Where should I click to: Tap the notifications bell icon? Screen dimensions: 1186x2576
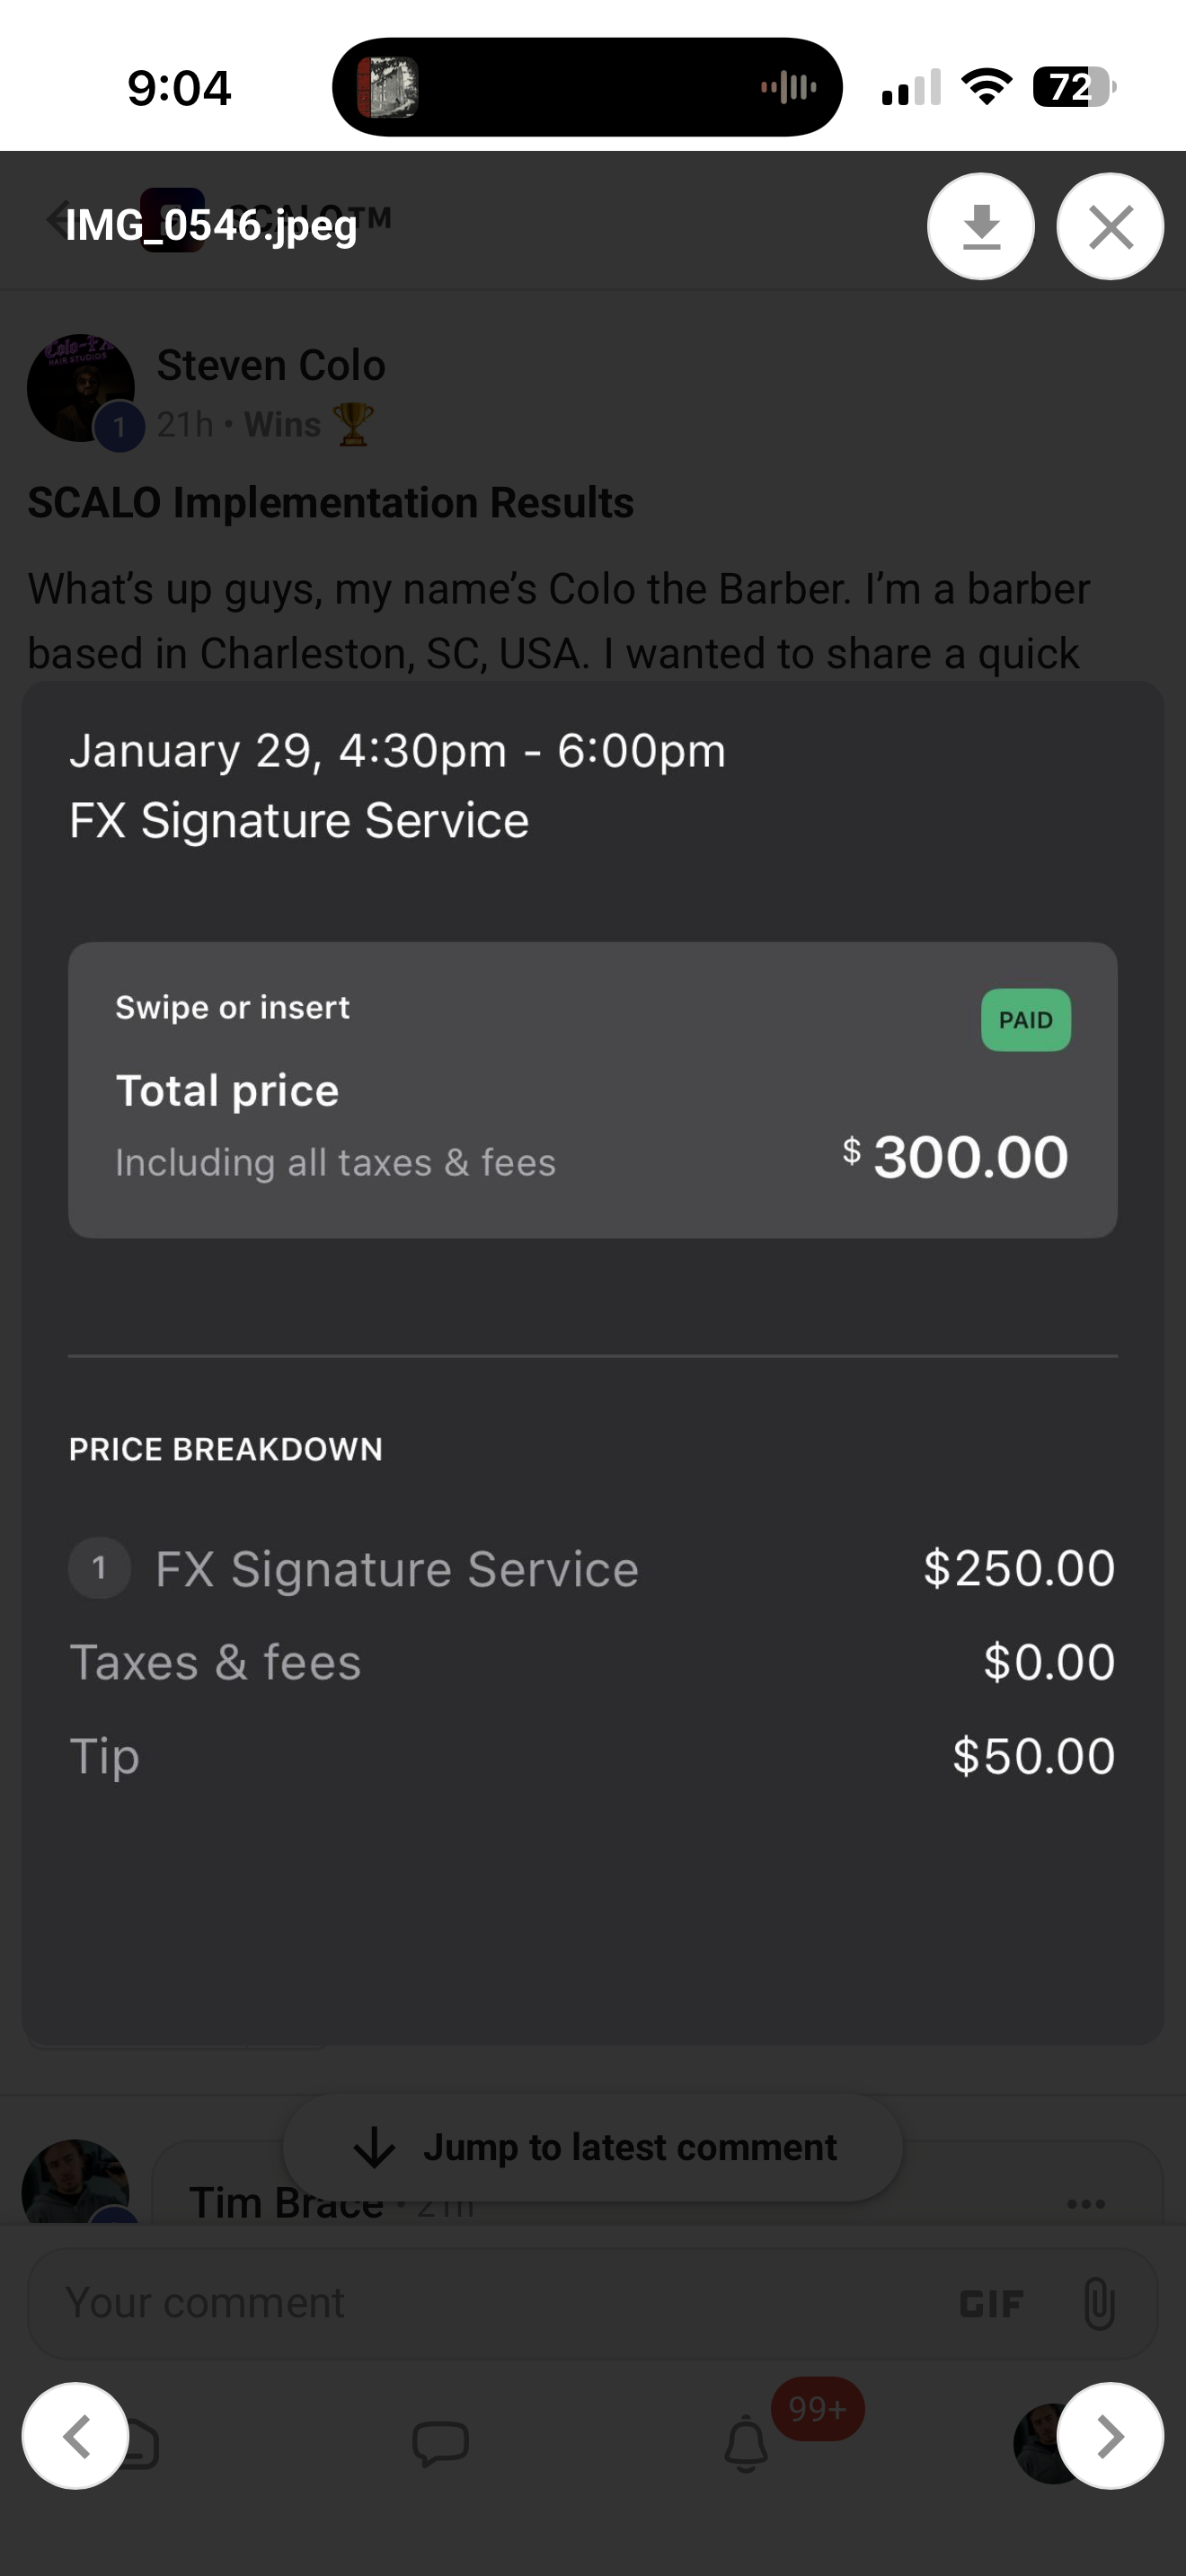(x=746, y=2444)
